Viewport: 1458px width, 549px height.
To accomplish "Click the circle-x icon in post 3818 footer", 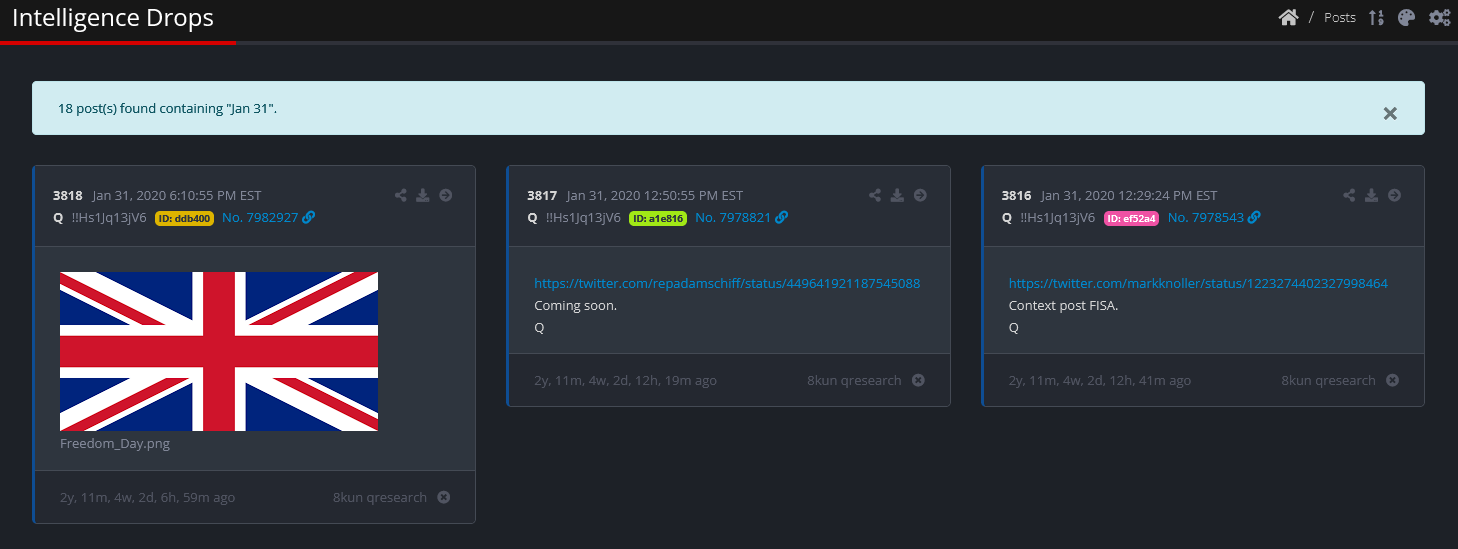I will coord(444,497).
